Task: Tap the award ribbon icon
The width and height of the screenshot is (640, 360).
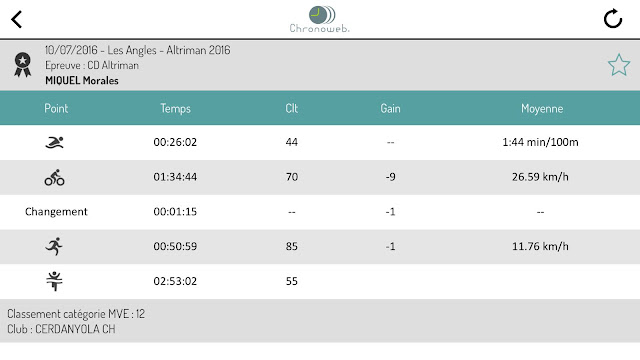Action: pyautogui.click(x=22, y=64)
